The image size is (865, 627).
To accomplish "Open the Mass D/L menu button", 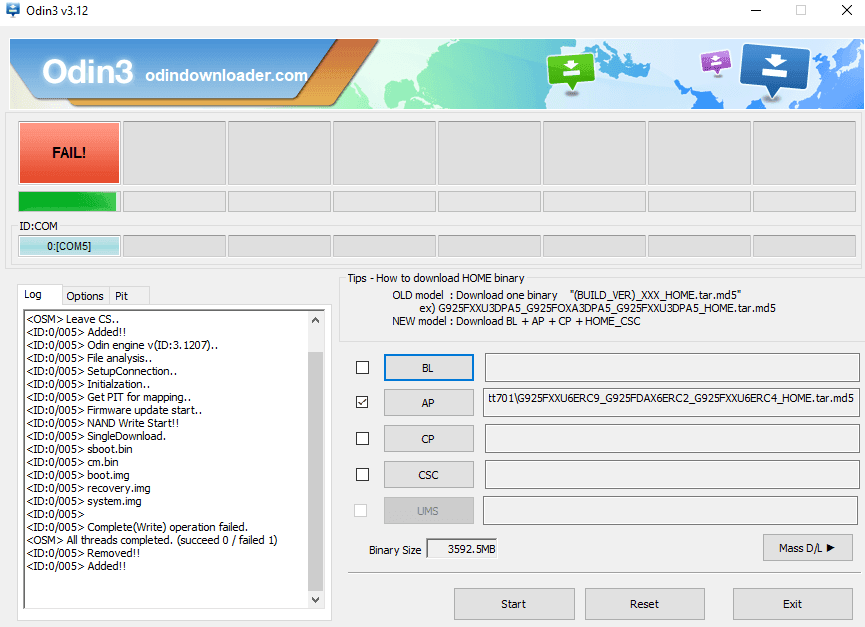I will click(808, 548).
